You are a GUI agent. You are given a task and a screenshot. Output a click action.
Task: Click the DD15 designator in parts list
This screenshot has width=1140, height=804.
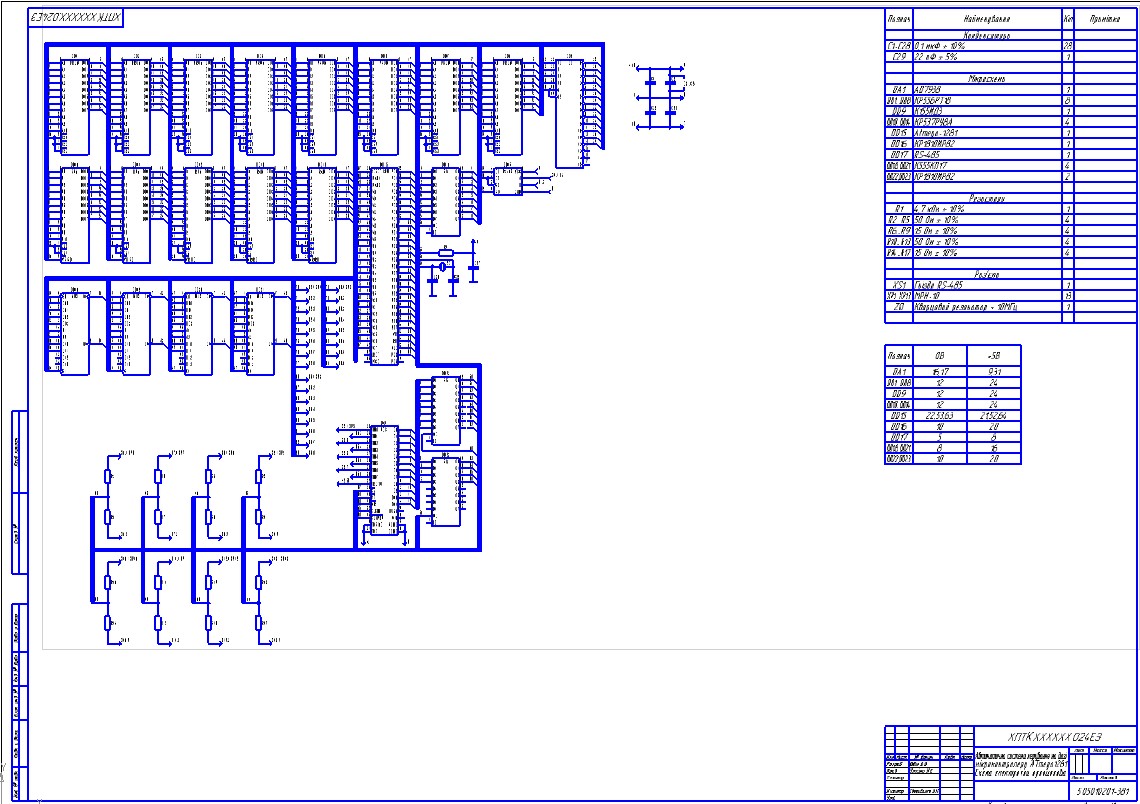click(x=899, y=133)
